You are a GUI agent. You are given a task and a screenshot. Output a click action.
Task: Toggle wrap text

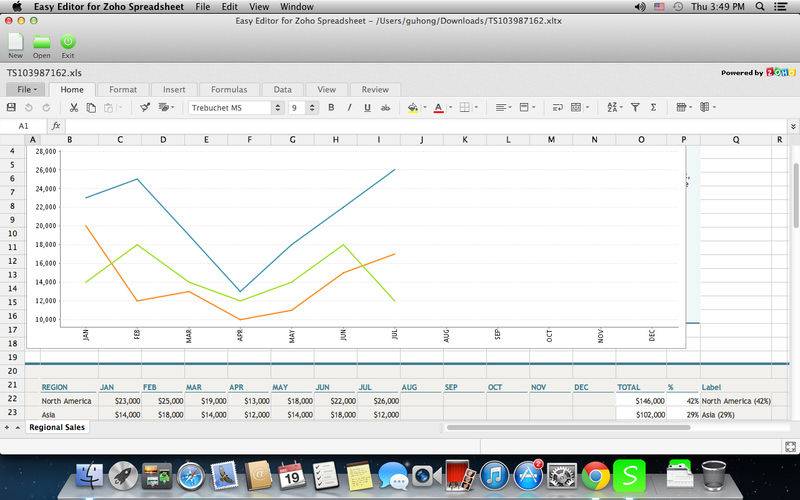[558, 107]
